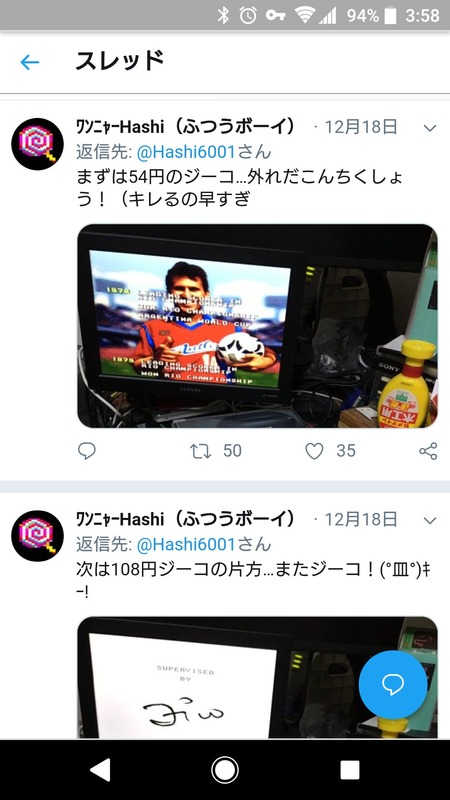Image resolution: width=450 pixels, height=800 pixels.
Task: Open the 'Supervised by' signature photo
Action: pos(257,678)
